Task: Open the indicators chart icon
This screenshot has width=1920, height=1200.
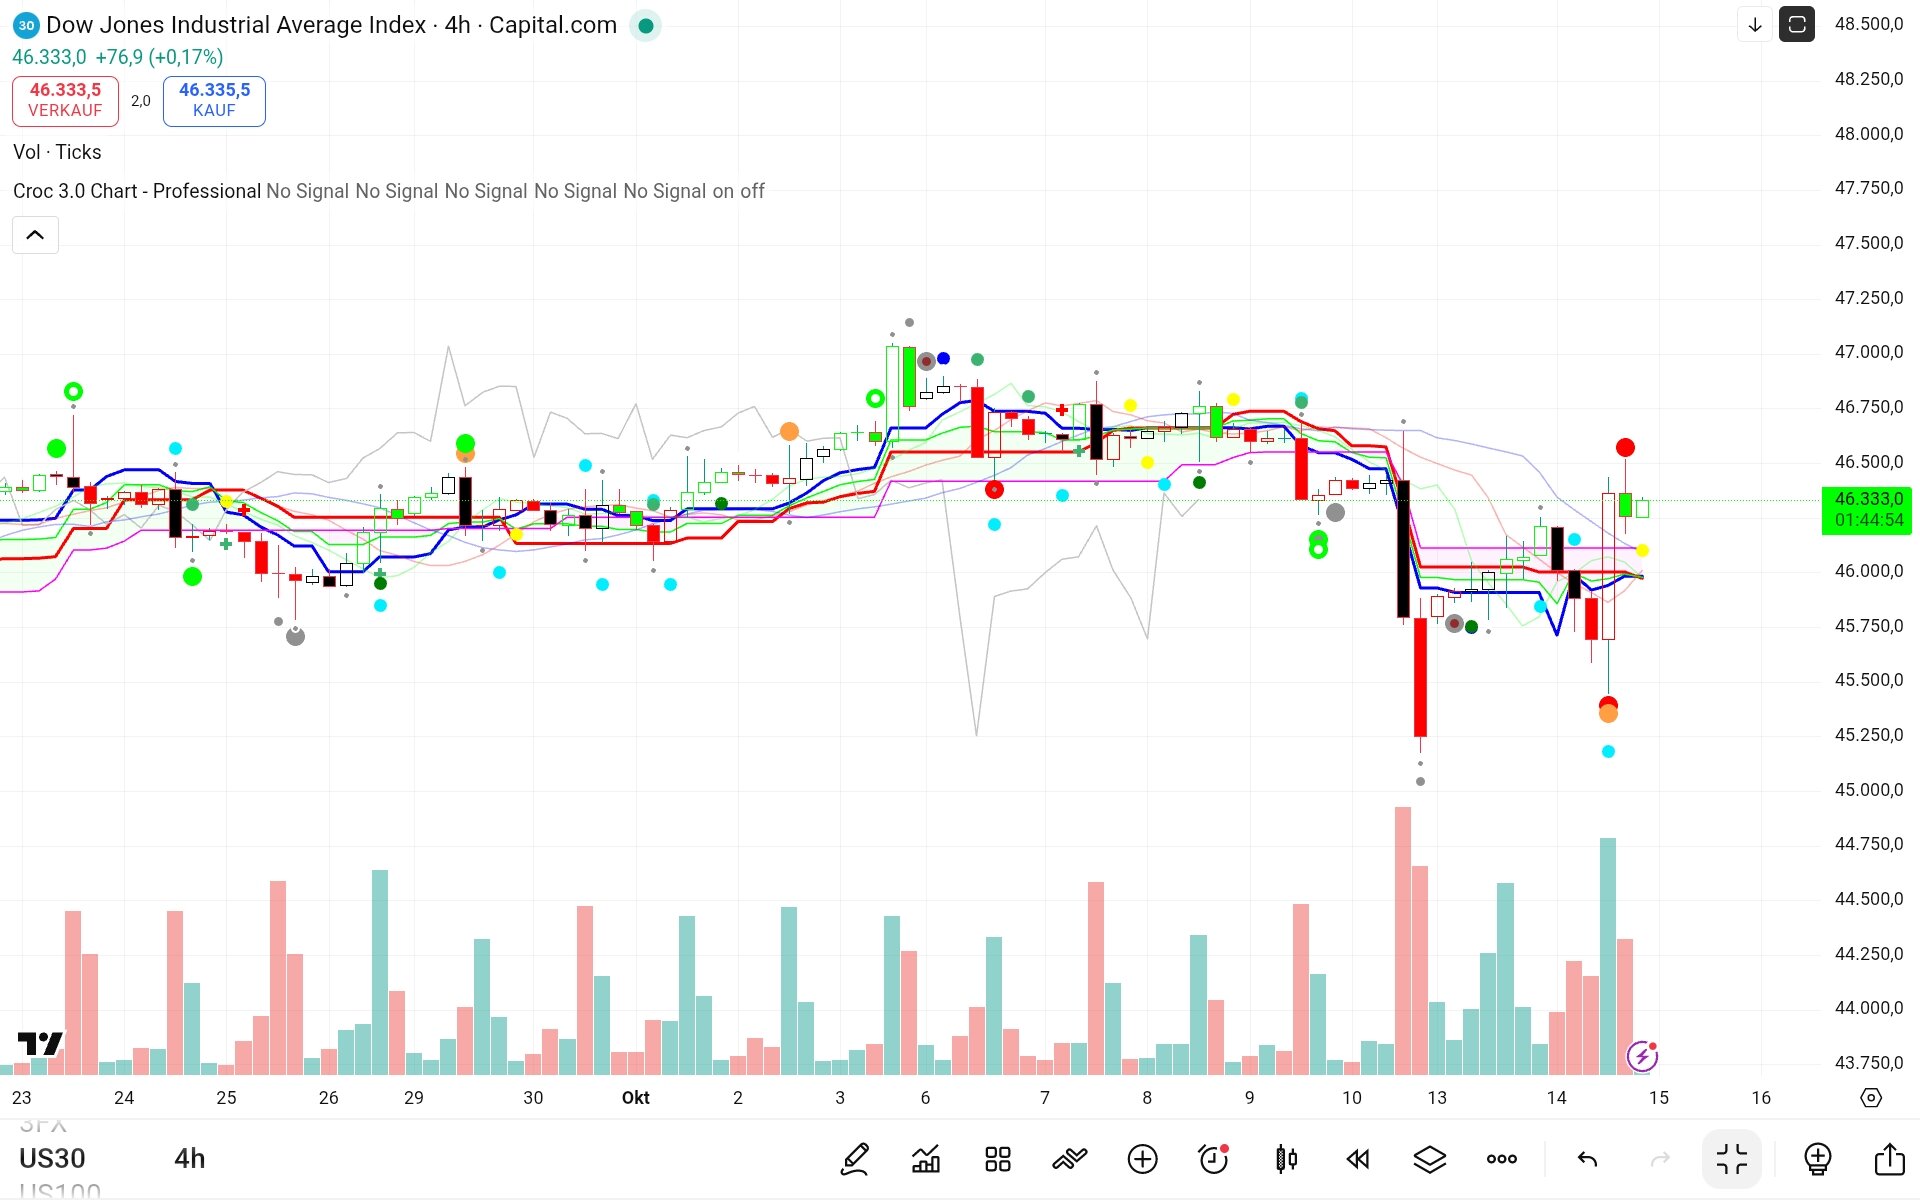Action: point(926,1159)
